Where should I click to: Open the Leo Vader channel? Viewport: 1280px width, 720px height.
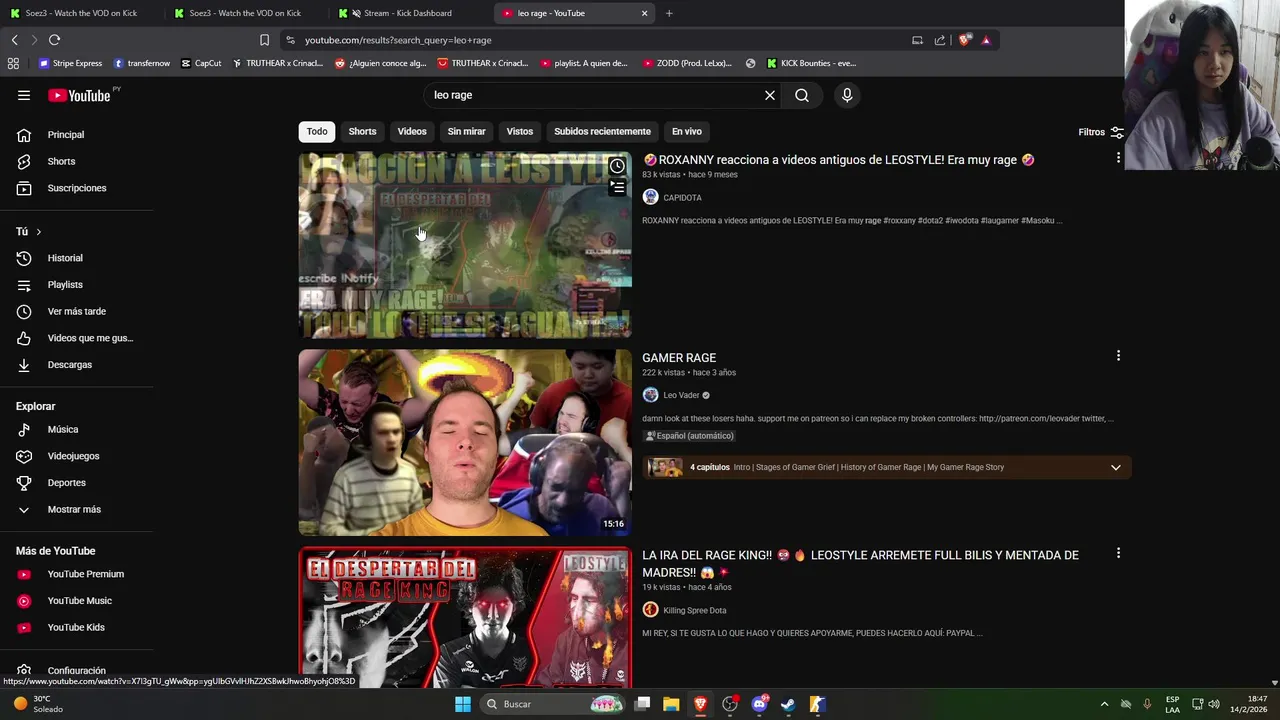[681, 395]
